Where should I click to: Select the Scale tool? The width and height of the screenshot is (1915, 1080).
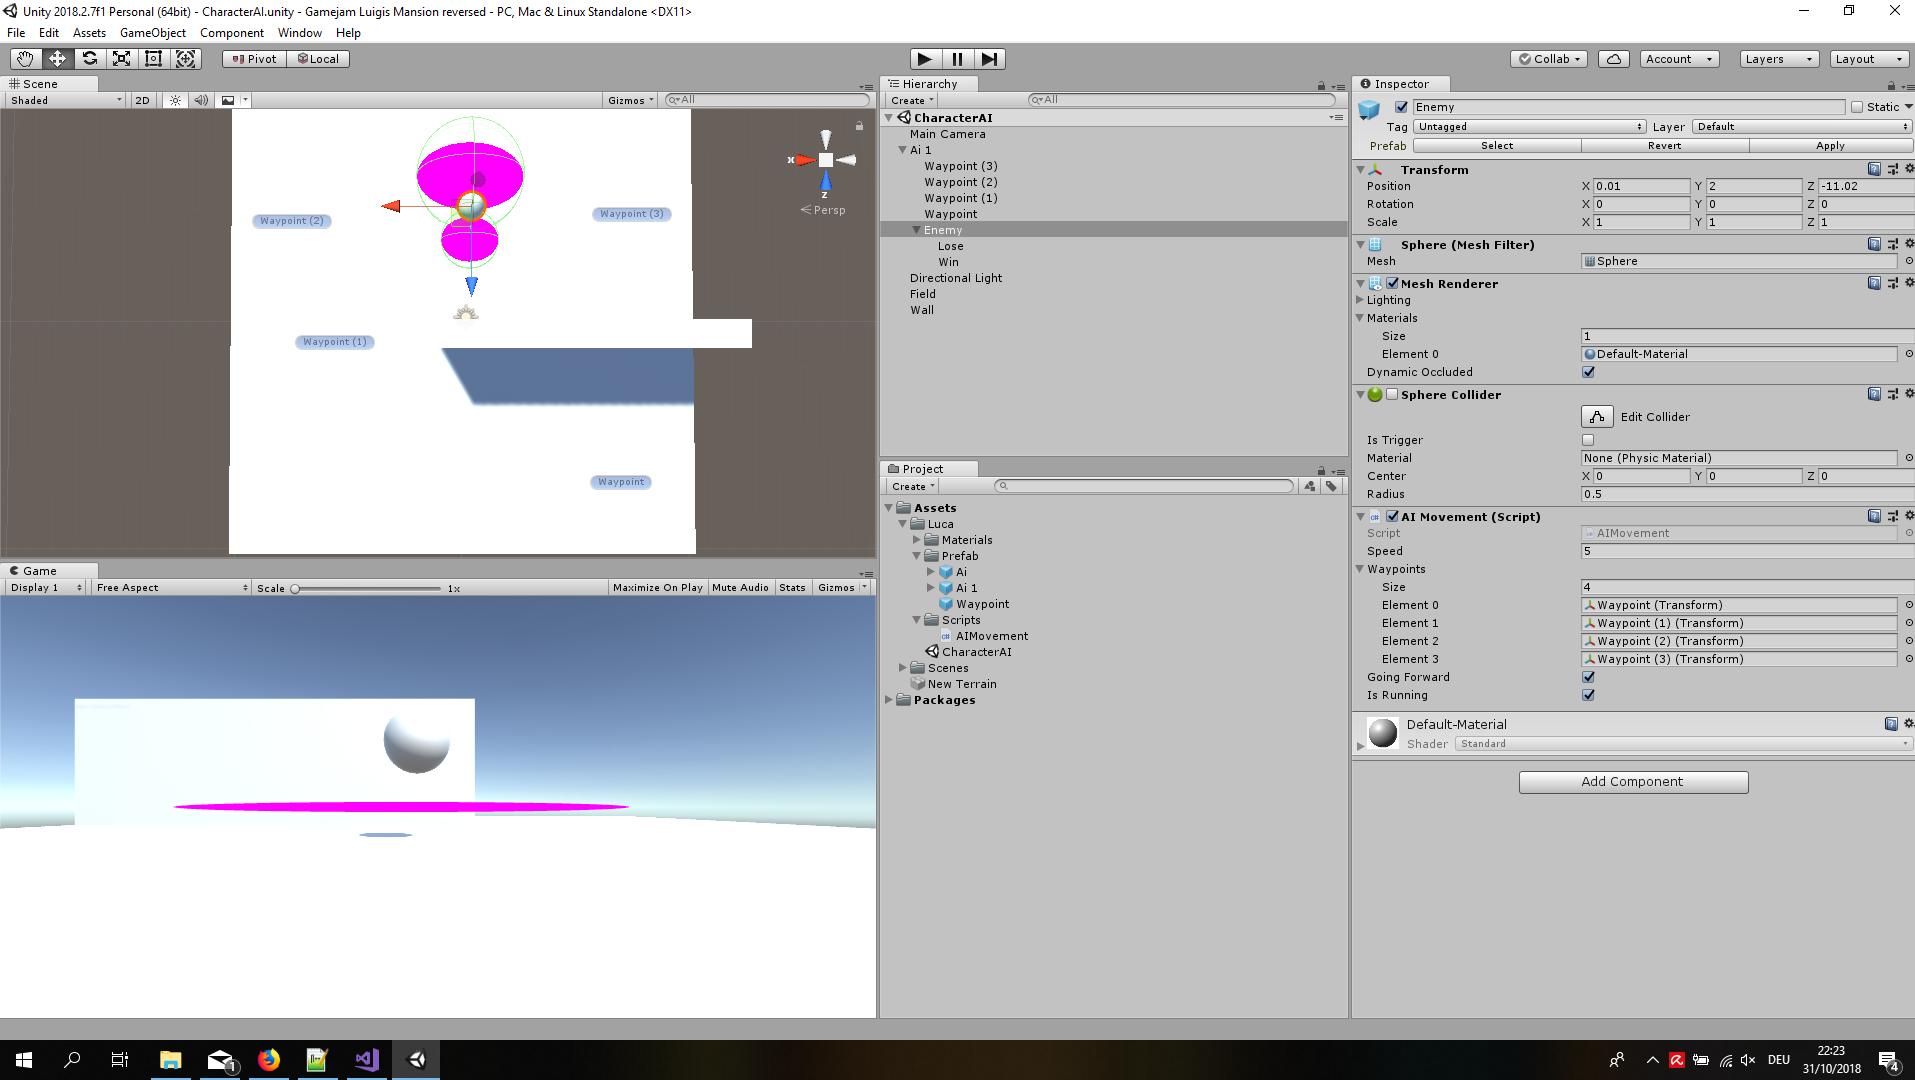coord(121,58)
